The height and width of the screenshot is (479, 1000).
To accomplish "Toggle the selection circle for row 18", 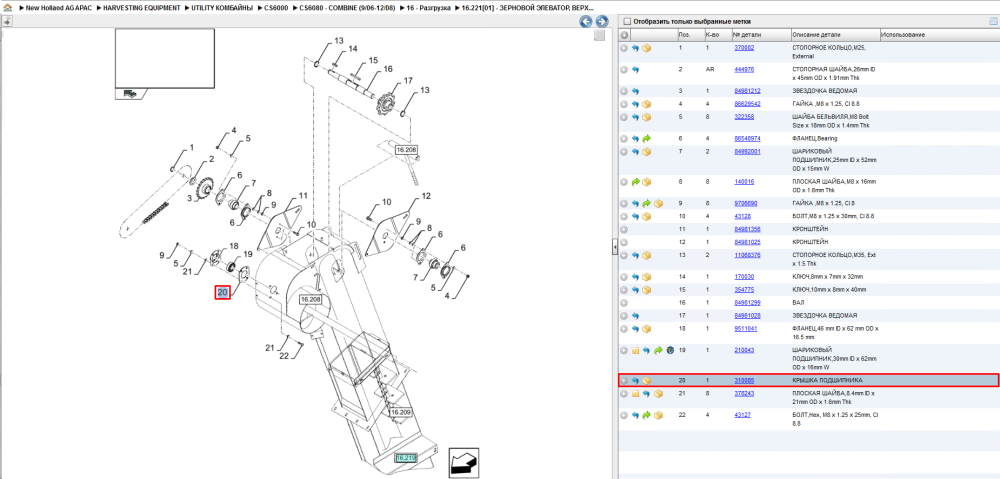I will tap(624, 328).
